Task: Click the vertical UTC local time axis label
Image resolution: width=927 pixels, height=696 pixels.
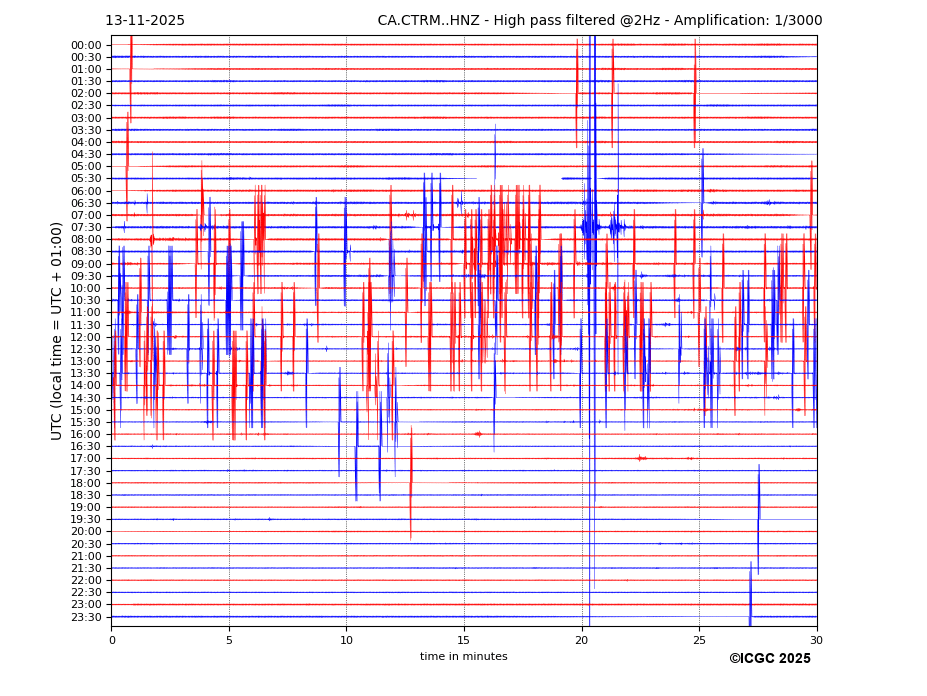Action: [57, 331]
